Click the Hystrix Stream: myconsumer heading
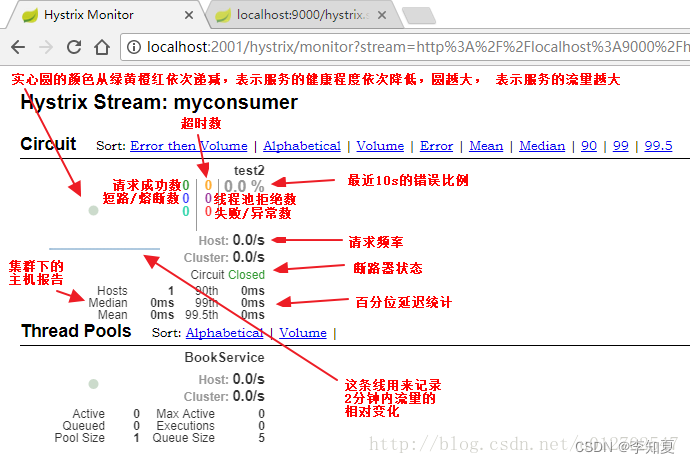Screen dimensions: 690x464 159,102
